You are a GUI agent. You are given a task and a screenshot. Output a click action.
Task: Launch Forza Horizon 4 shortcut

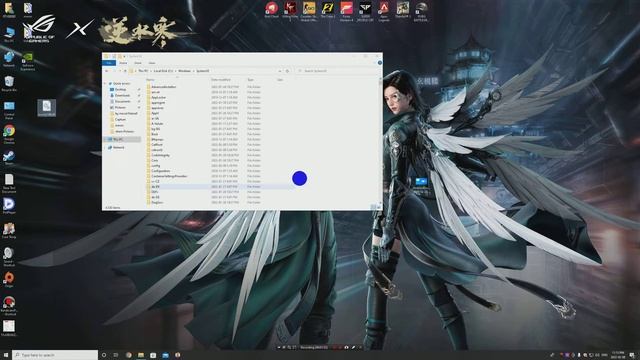[347, 11]
